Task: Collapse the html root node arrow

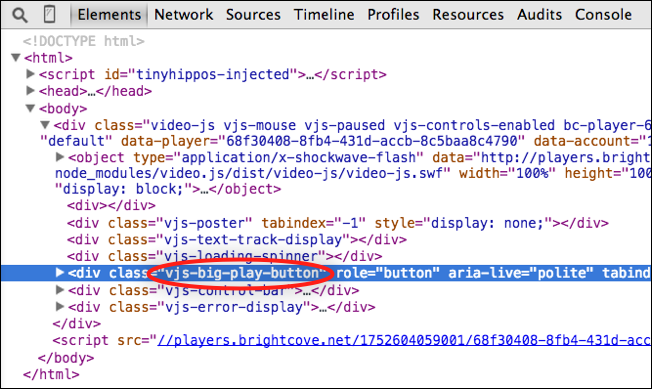Action: click(16, 57)
